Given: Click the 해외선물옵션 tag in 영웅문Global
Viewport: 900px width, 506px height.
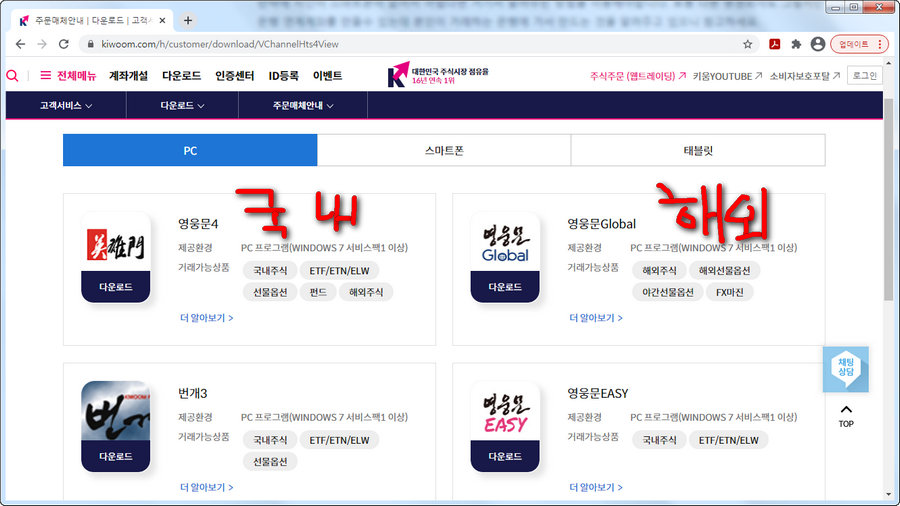Looking at the screenshot, I should 724,270.
